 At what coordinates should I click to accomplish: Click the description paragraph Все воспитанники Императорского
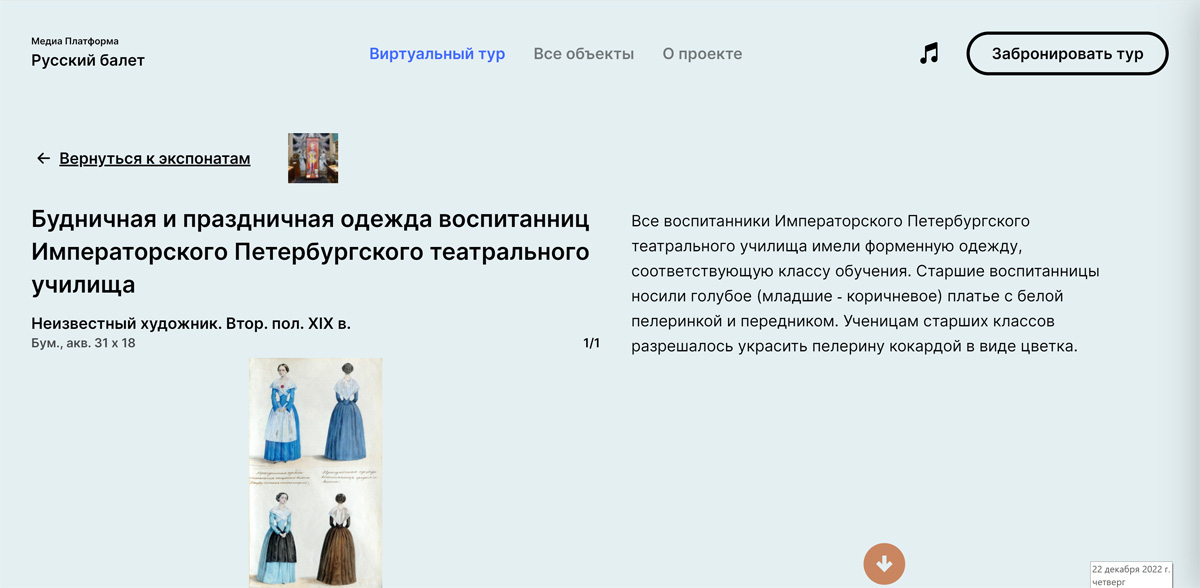point(866,283)
